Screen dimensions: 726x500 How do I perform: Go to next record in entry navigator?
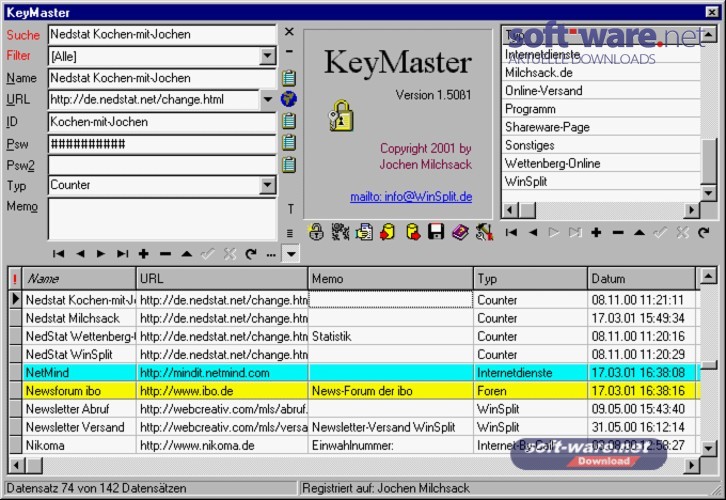tap(100, 254)
